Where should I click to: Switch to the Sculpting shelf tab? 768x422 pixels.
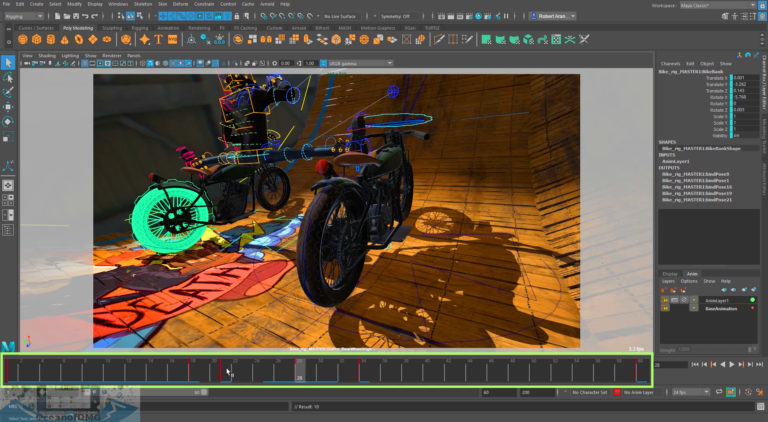pyautogui.click(x=112, y=28)
